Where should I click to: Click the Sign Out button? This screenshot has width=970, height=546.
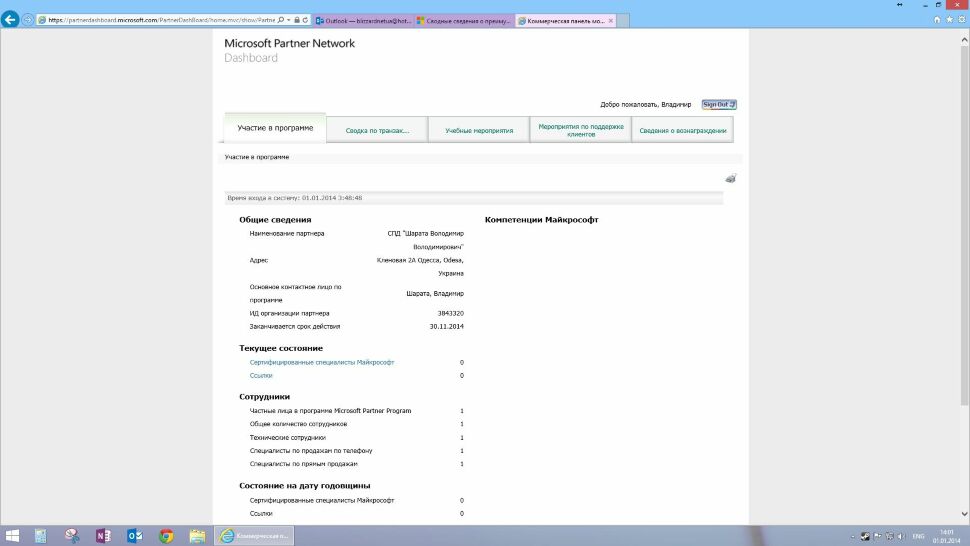(x=718, y=104)
